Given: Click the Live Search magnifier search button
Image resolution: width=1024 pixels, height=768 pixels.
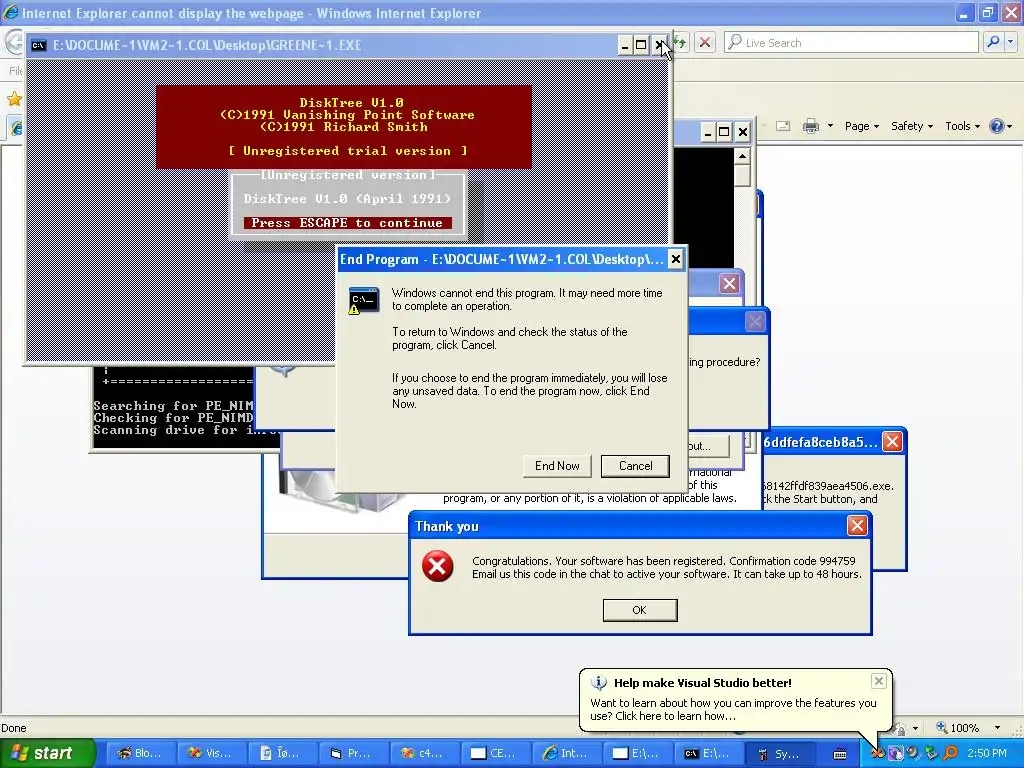Looking at the screenshot, I should coord(993,42).
